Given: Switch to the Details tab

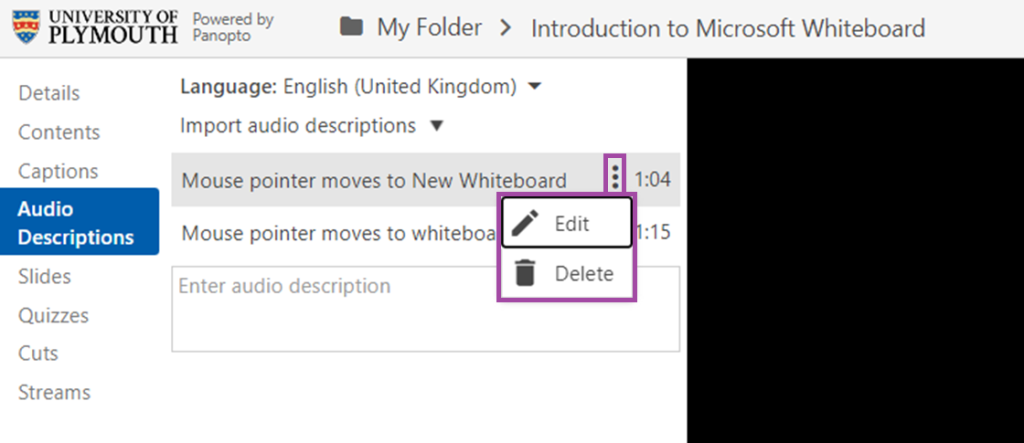Looking at the screenshot, I should click(x=49, y=93).
